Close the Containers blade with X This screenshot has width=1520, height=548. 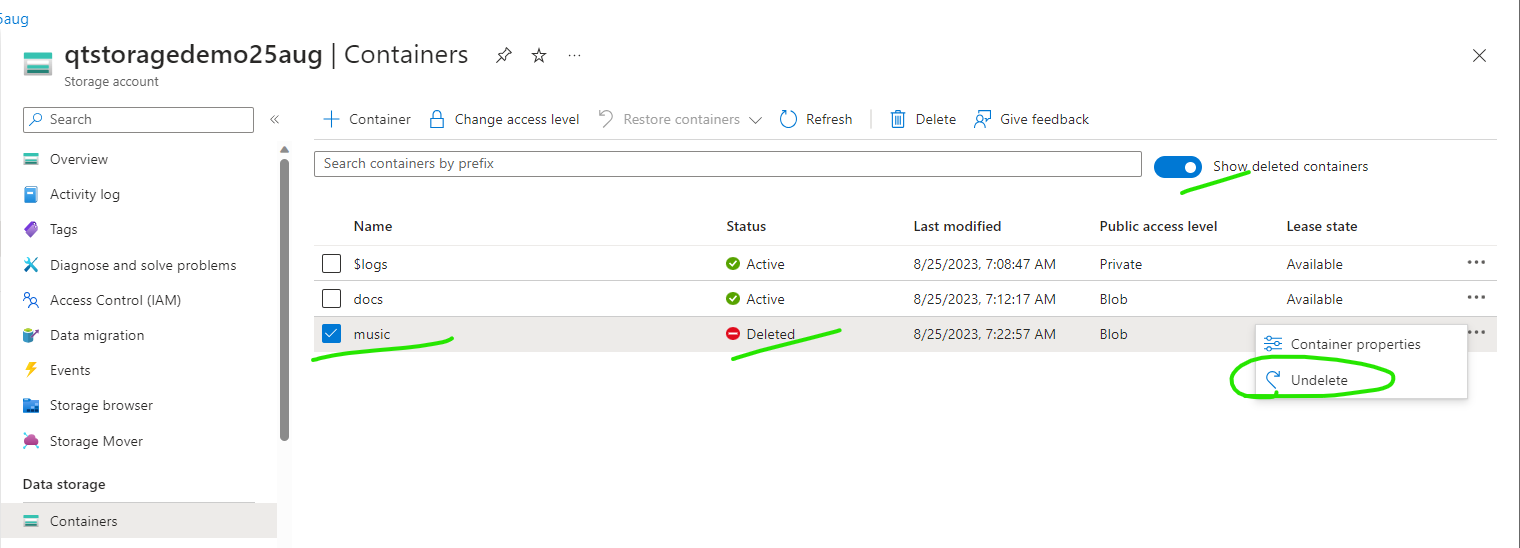tap(1479, 56)
